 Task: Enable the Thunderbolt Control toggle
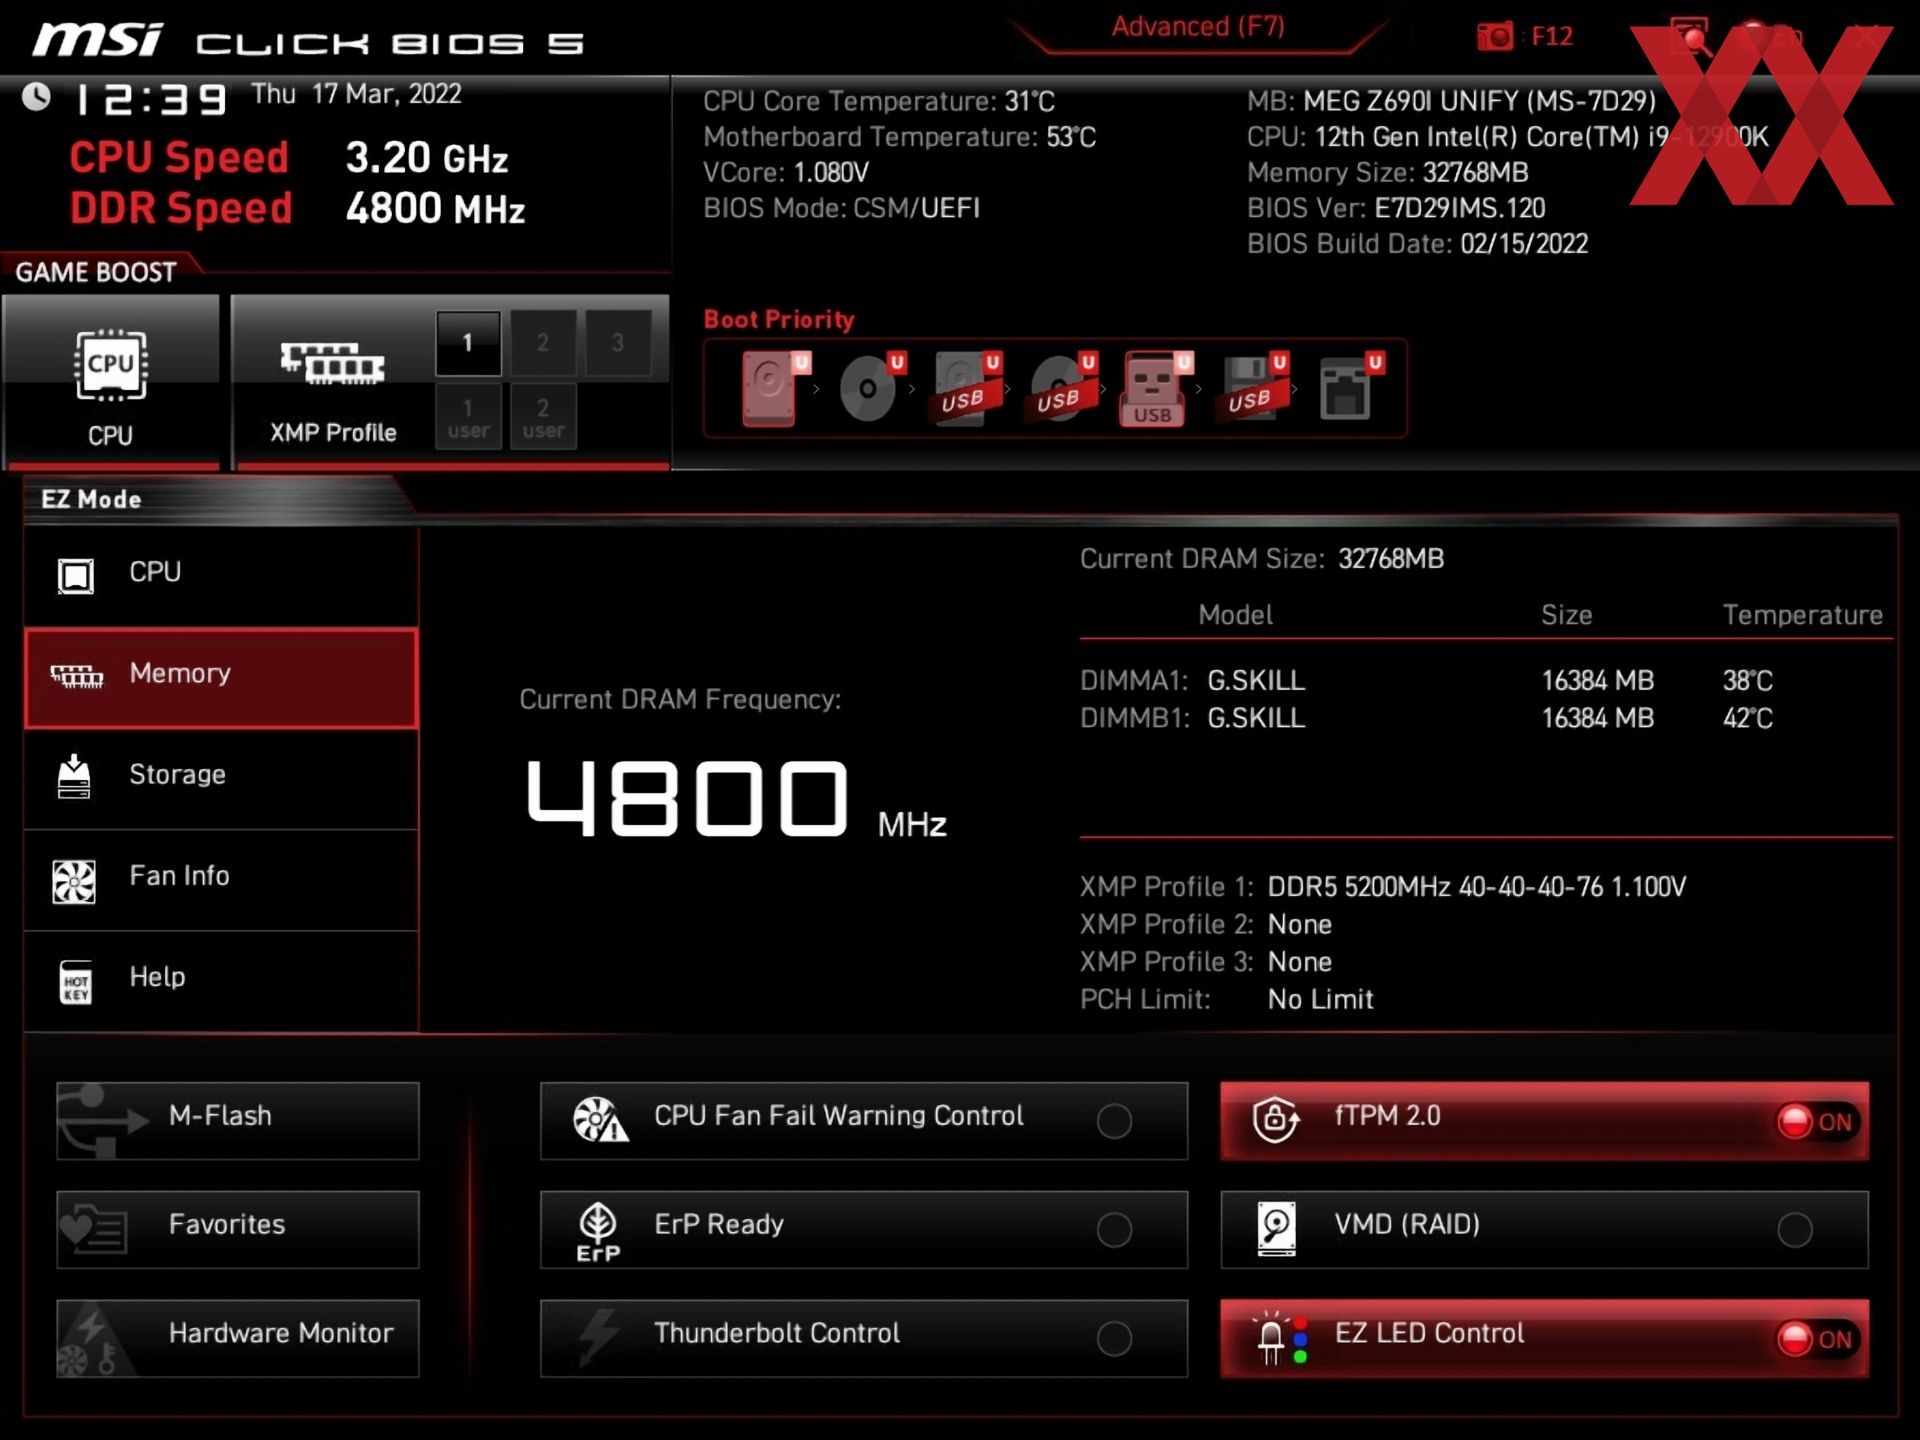(1114, 1338)
